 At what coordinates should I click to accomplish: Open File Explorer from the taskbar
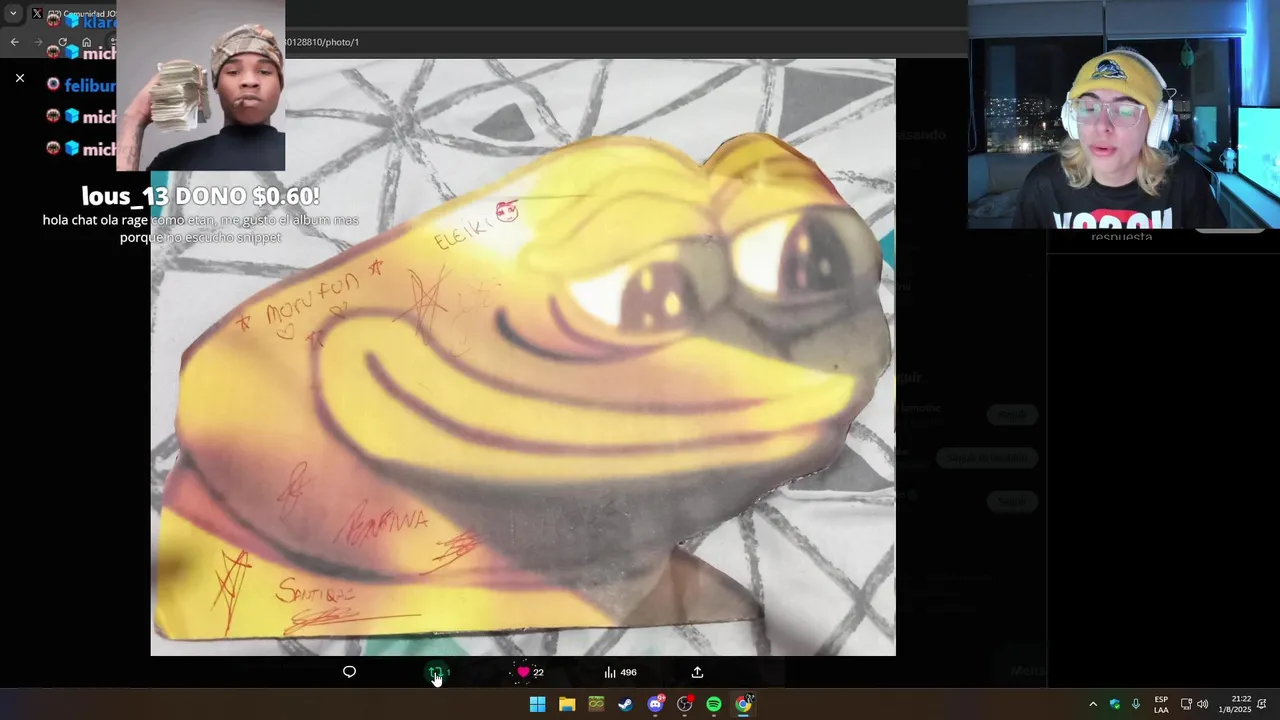click(x=567, y=704)
